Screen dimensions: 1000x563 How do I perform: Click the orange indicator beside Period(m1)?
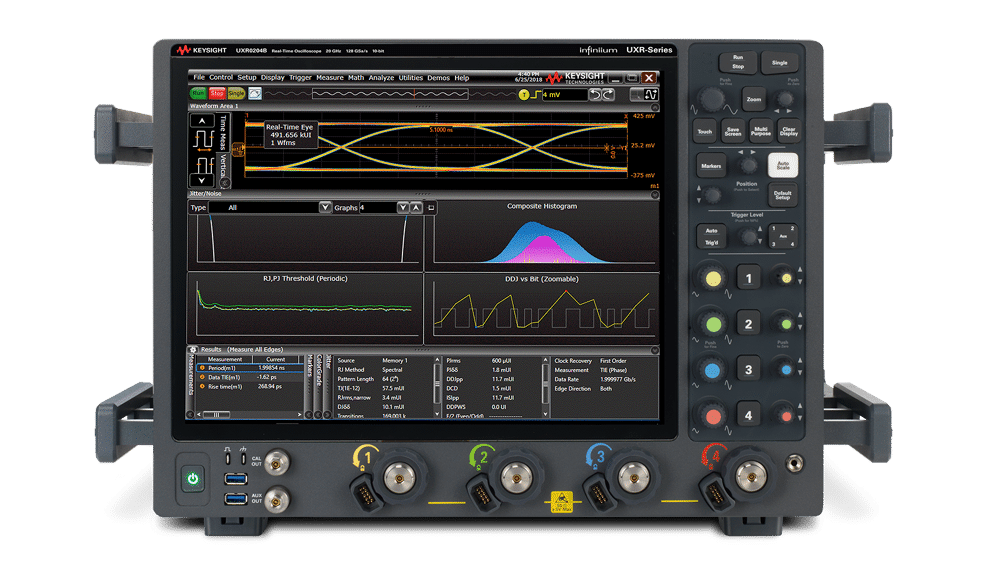point(202,368)
